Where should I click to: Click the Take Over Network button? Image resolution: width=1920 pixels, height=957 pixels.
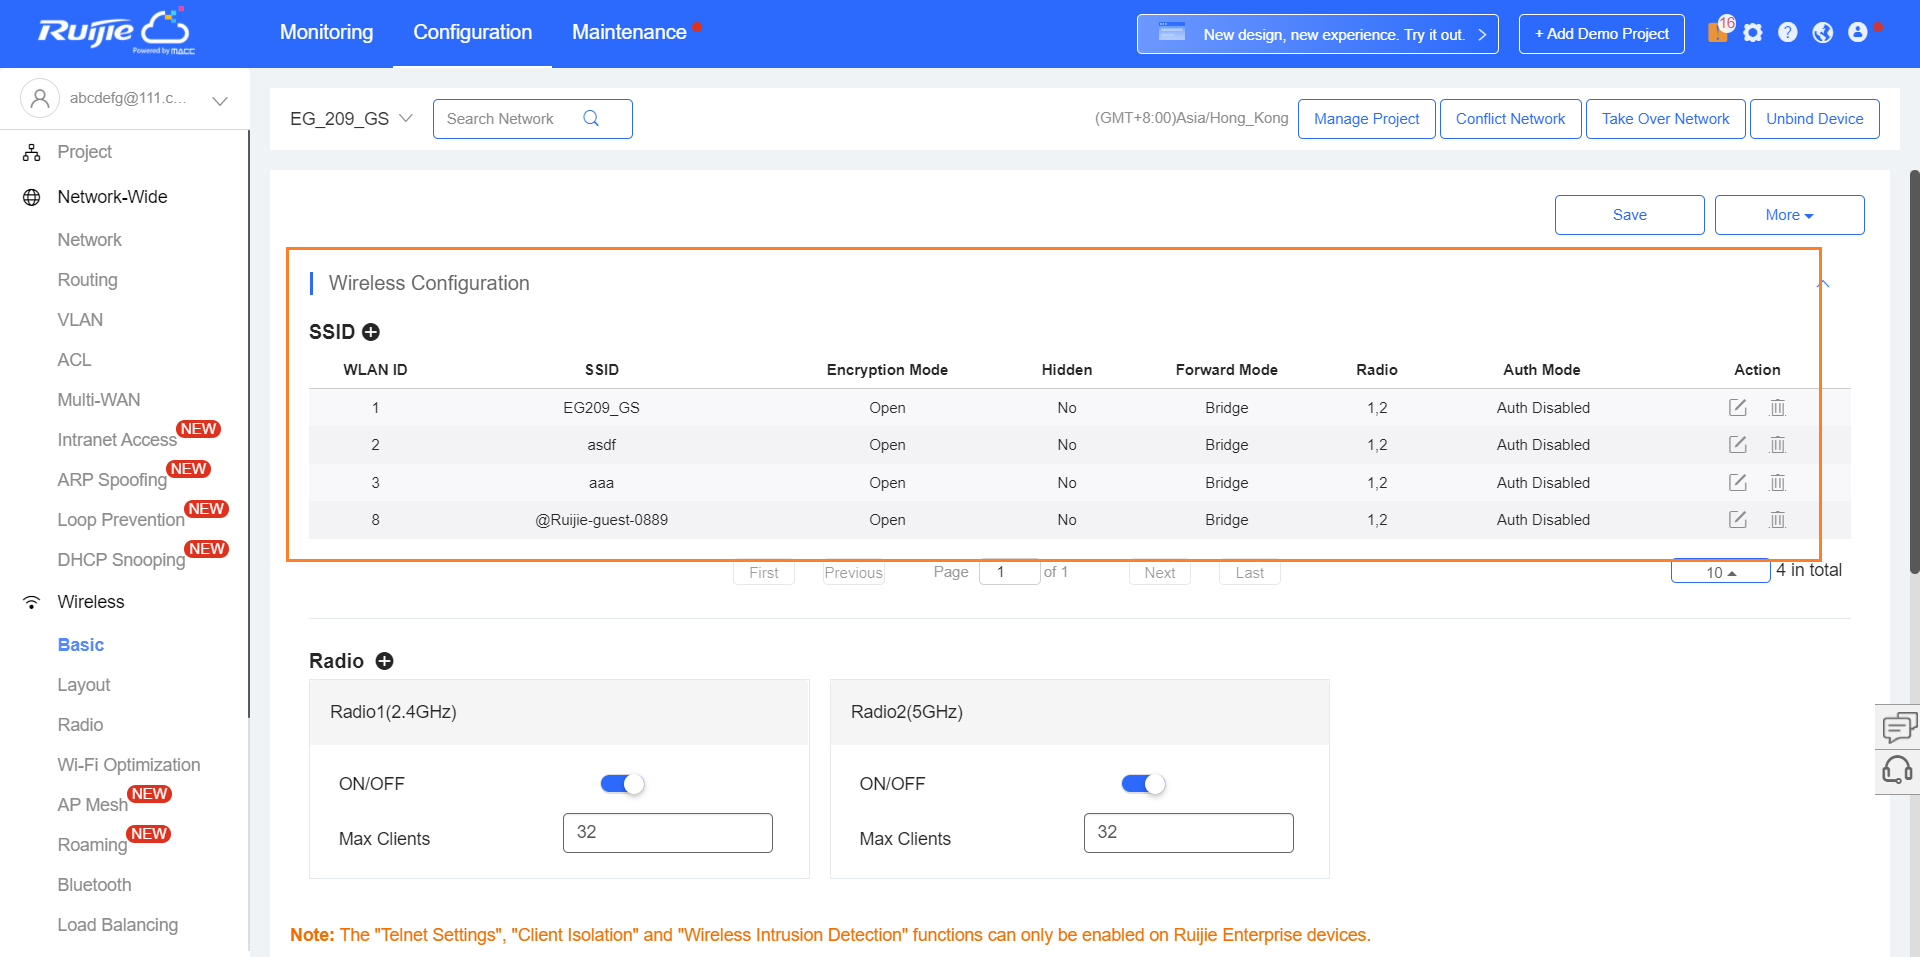point(1666,119)
